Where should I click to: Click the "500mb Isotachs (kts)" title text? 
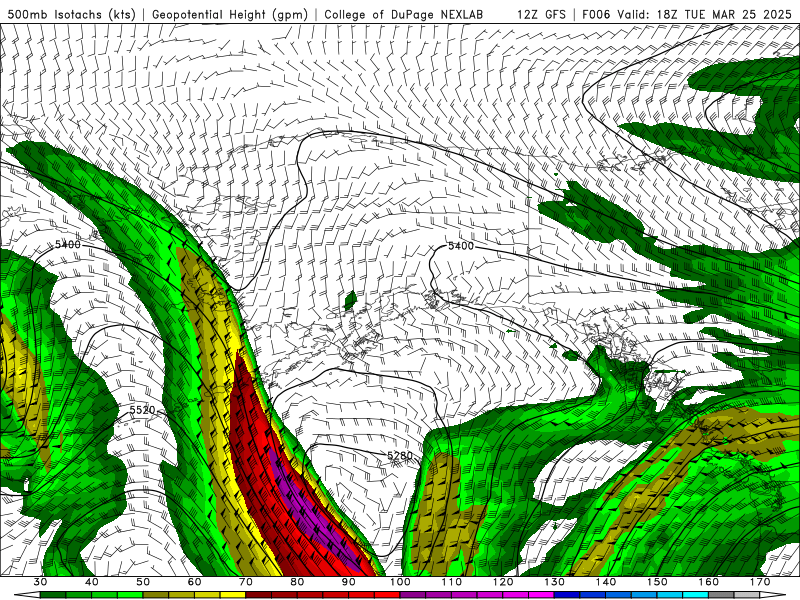[72, 14]
